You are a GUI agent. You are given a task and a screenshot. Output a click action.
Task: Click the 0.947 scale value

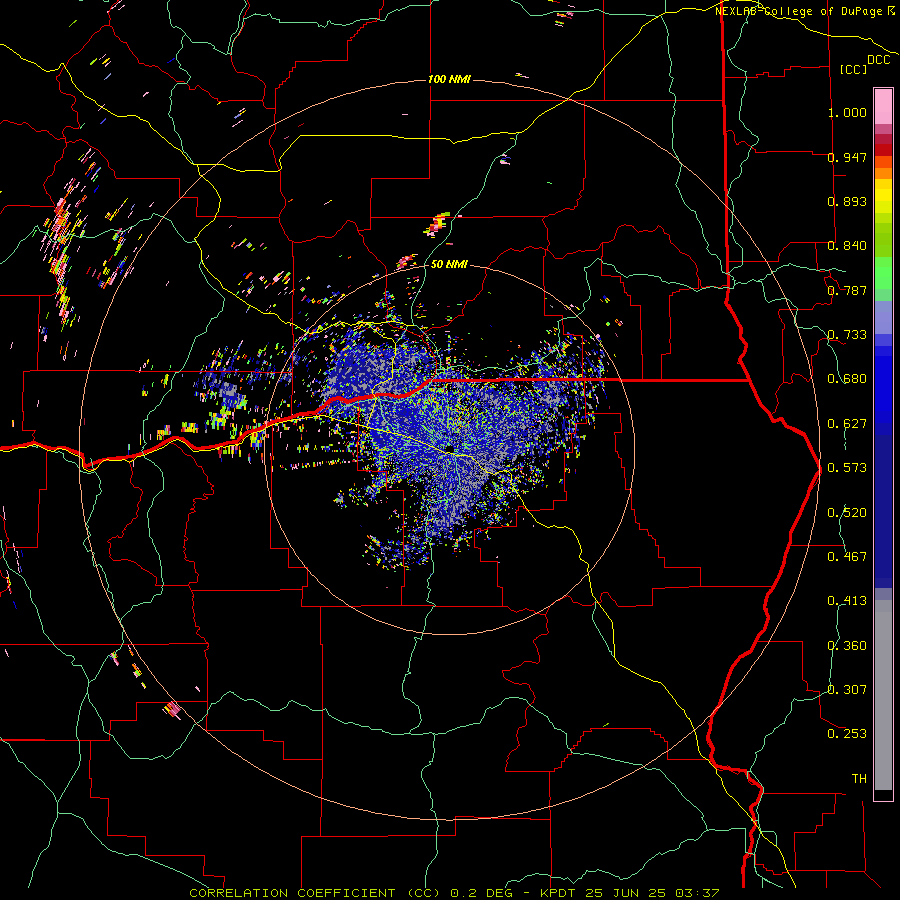(x=847, y=157)
